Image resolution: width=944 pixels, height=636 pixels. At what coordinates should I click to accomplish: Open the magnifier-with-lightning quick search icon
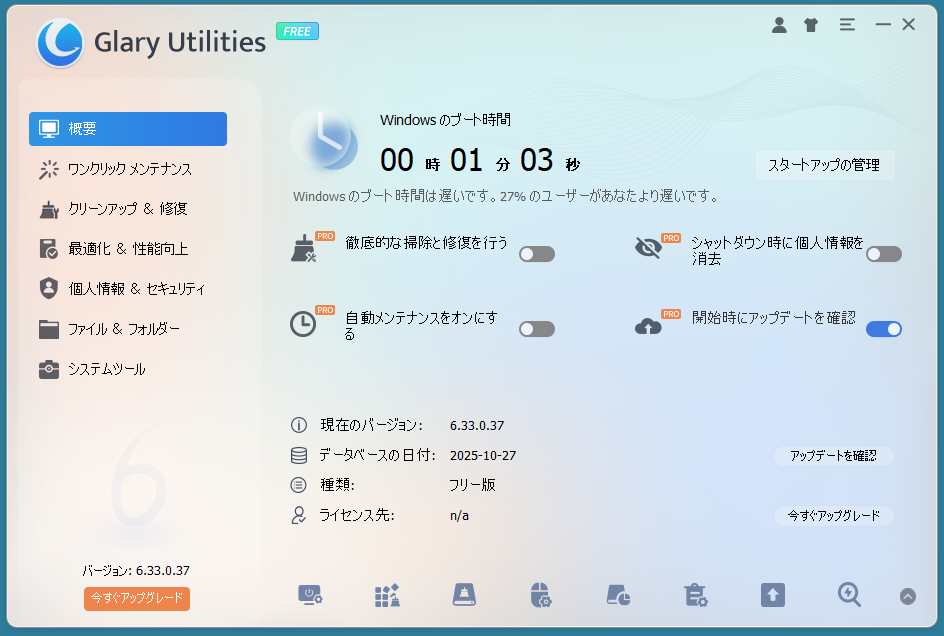849,595
